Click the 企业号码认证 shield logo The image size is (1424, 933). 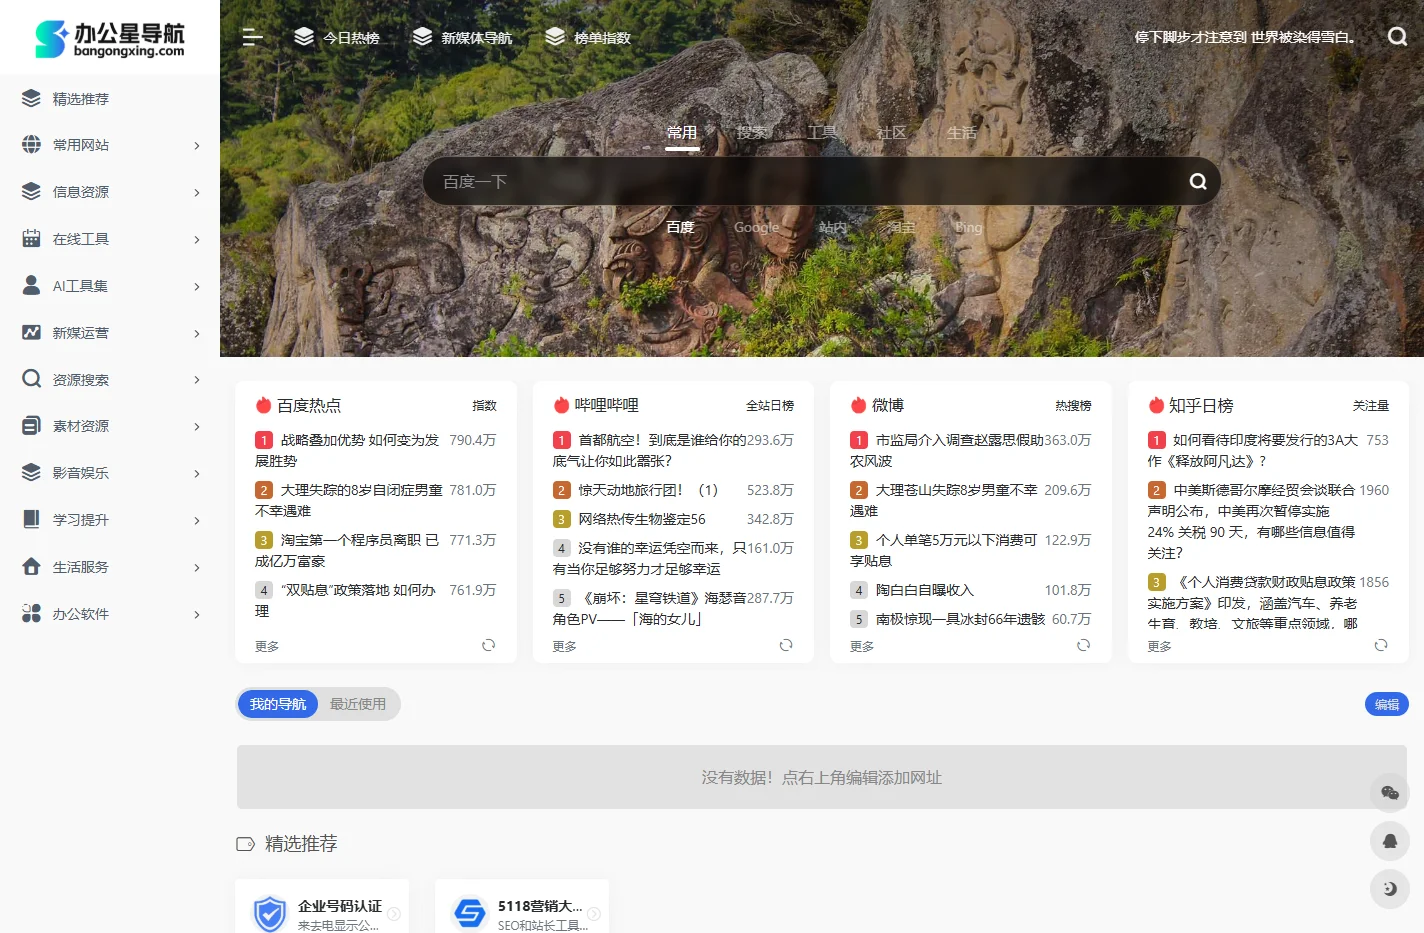(270, 913)
